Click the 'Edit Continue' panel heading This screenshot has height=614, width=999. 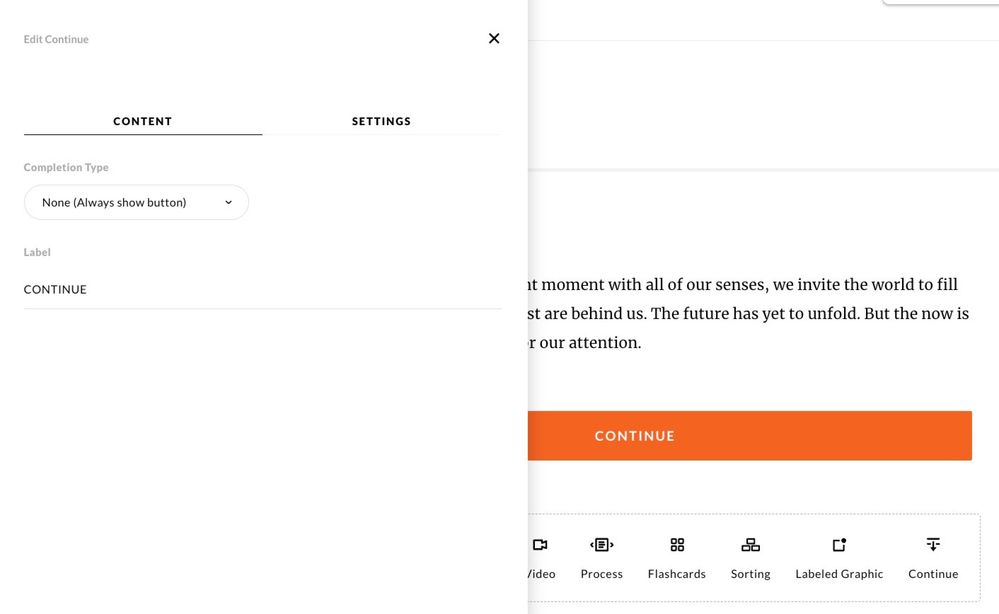coord(56,40)
